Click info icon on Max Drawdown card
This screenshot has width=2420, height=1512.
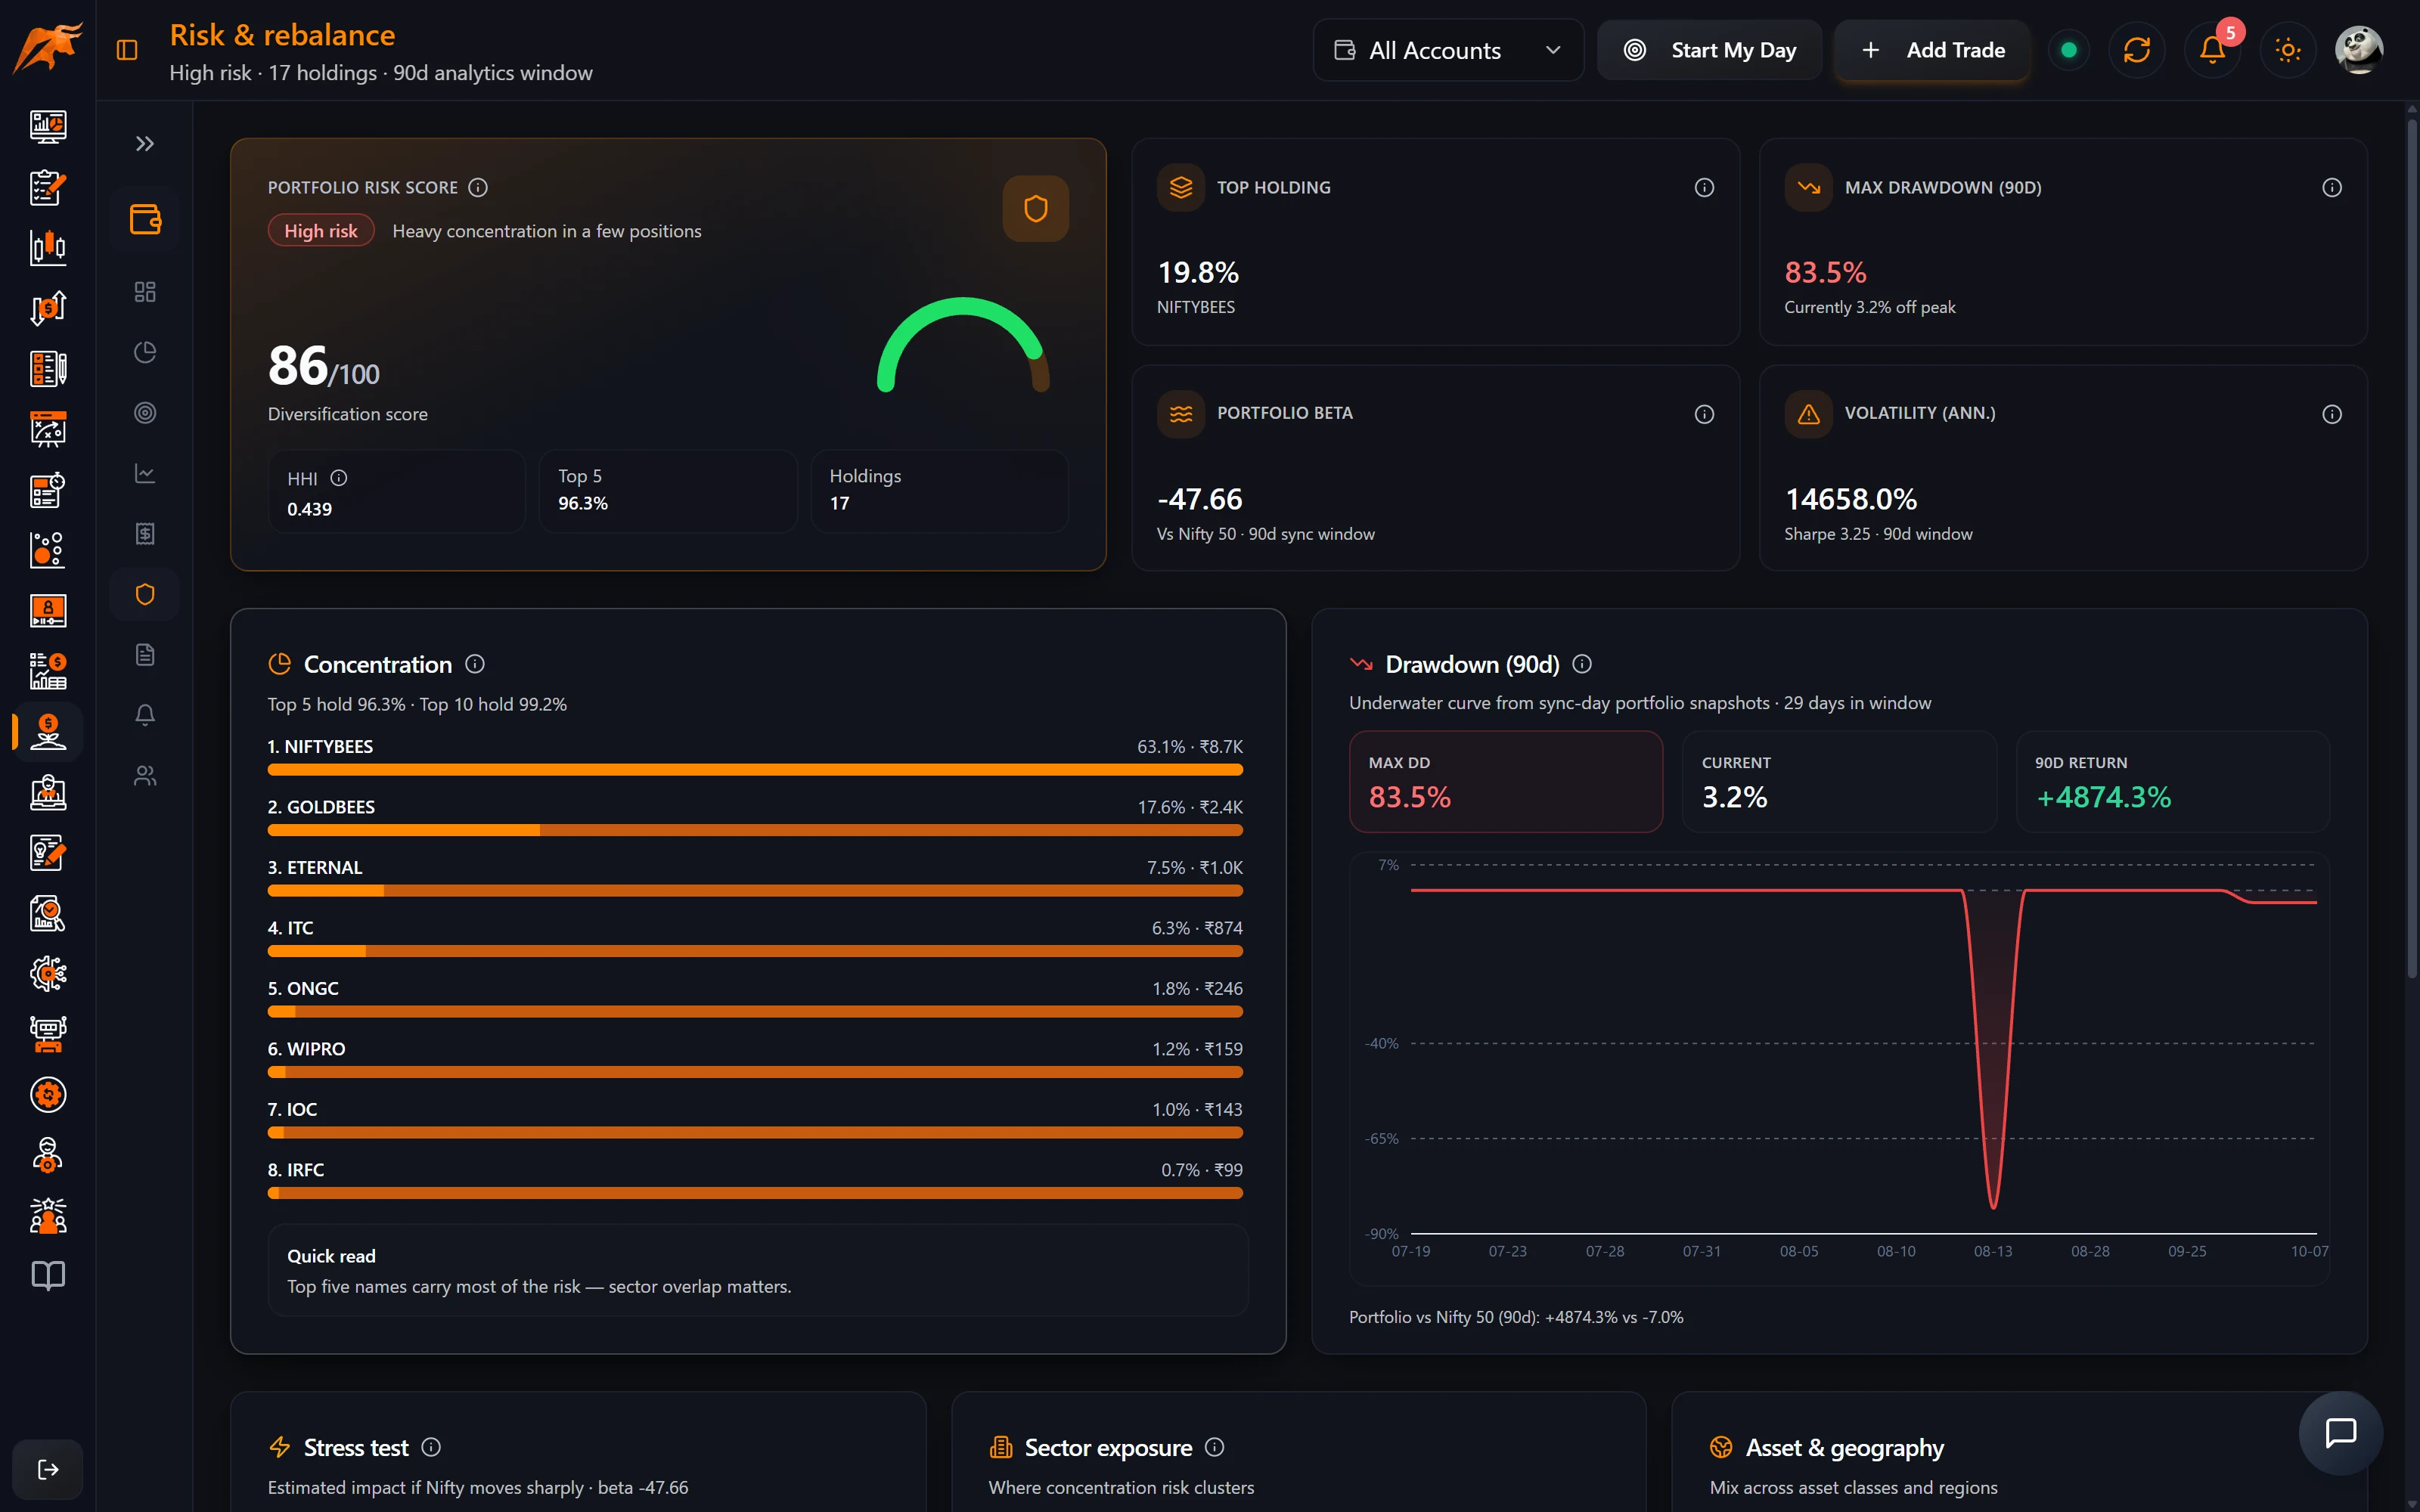(2331, 187)
